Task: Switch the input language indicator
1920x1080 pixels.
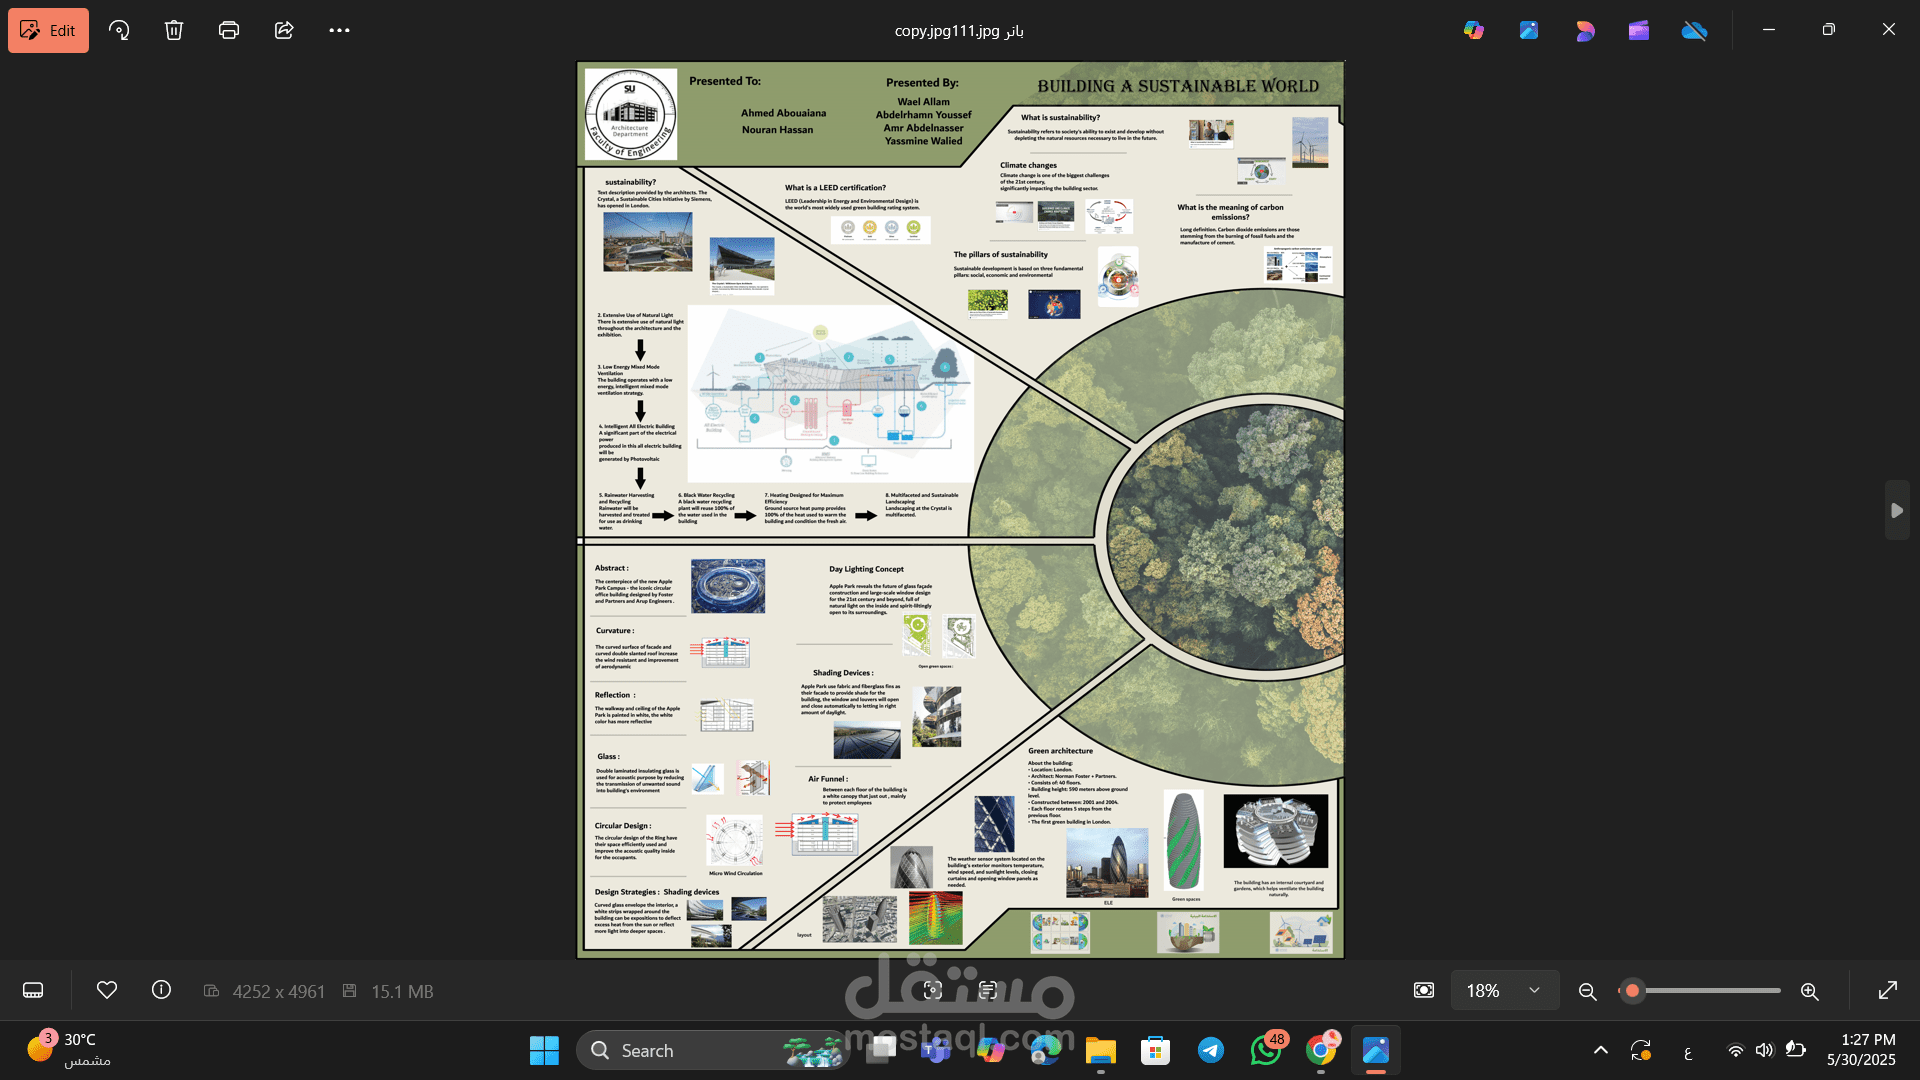Action: tap(1688, 1052)
